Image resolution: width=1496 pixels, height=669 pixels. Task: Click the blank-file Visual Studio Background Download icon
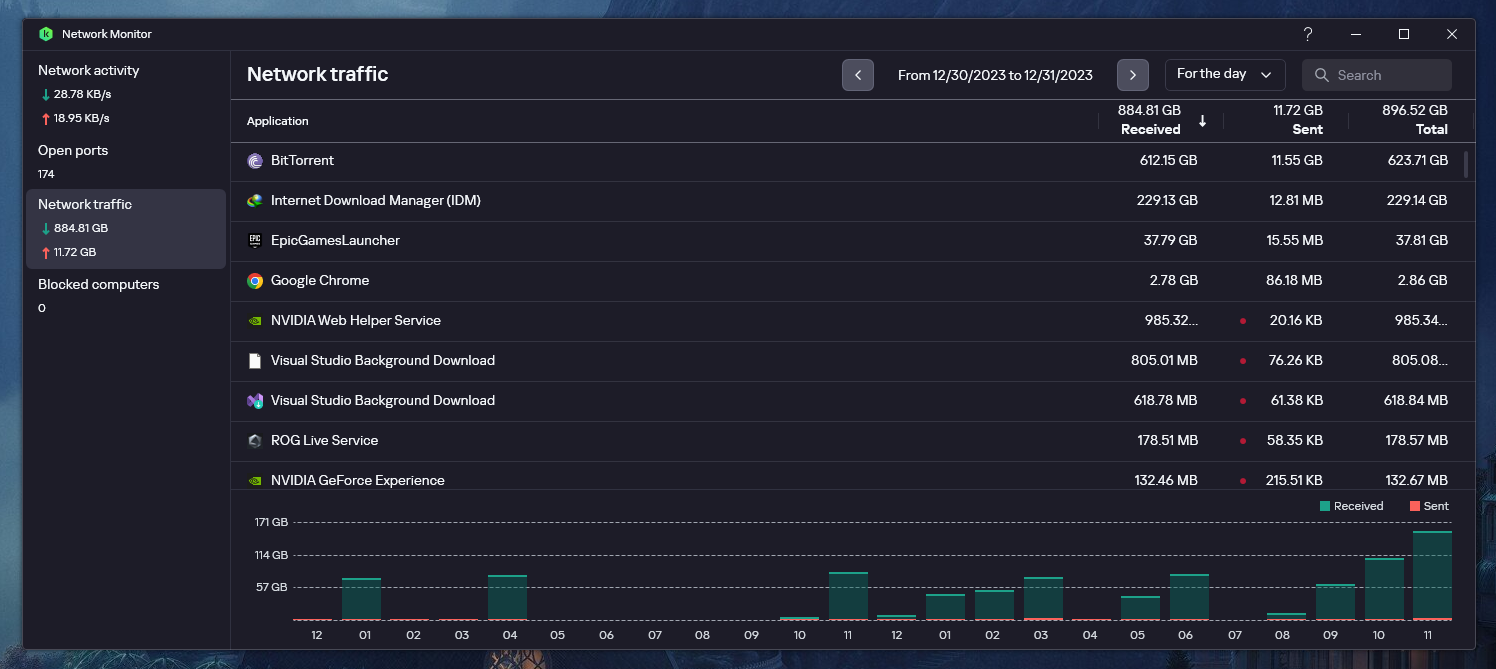[x=255, y=361]
